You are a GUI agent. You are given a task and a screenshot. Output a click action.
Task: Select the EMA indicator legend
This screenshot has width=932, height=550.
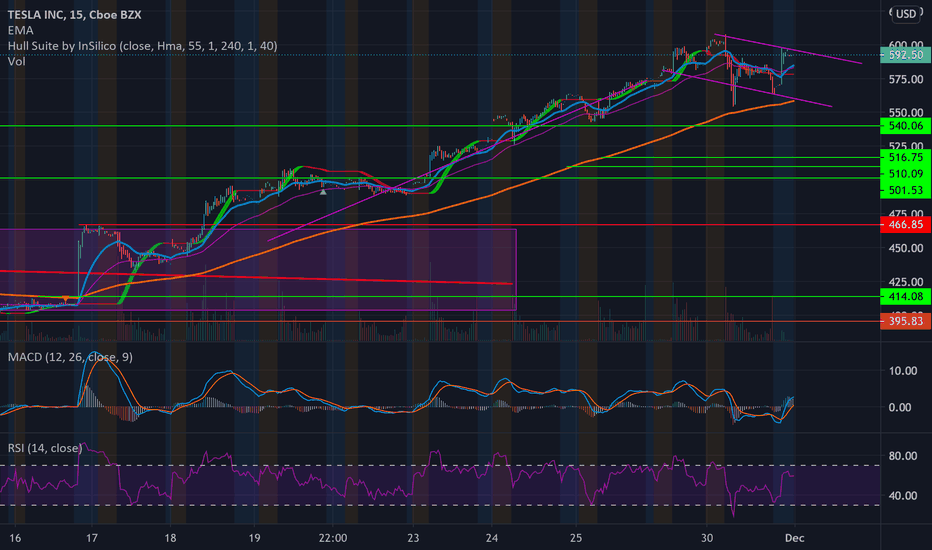pos(21,30)
